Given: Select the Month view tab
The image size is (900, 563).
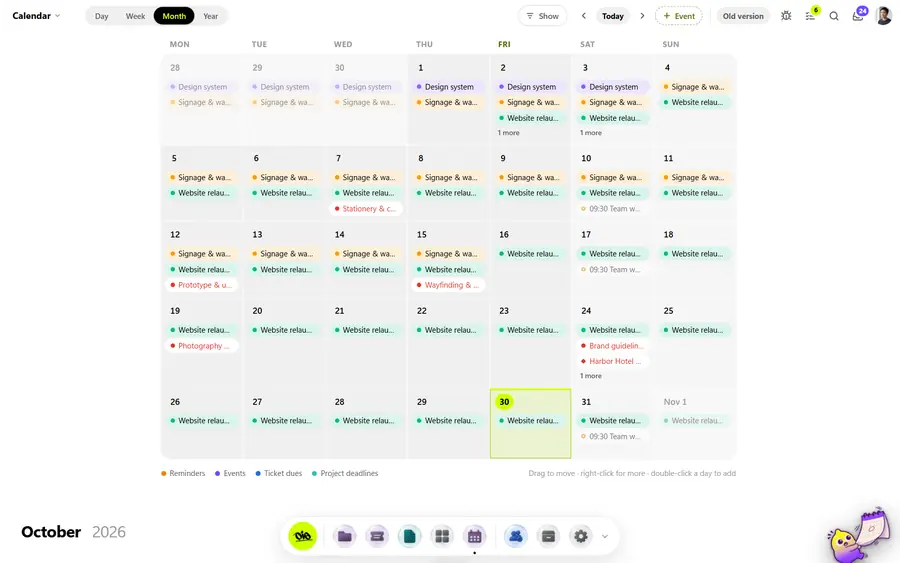Looking at the screenshot, I should pyautogui.click(x=174, y=16).
